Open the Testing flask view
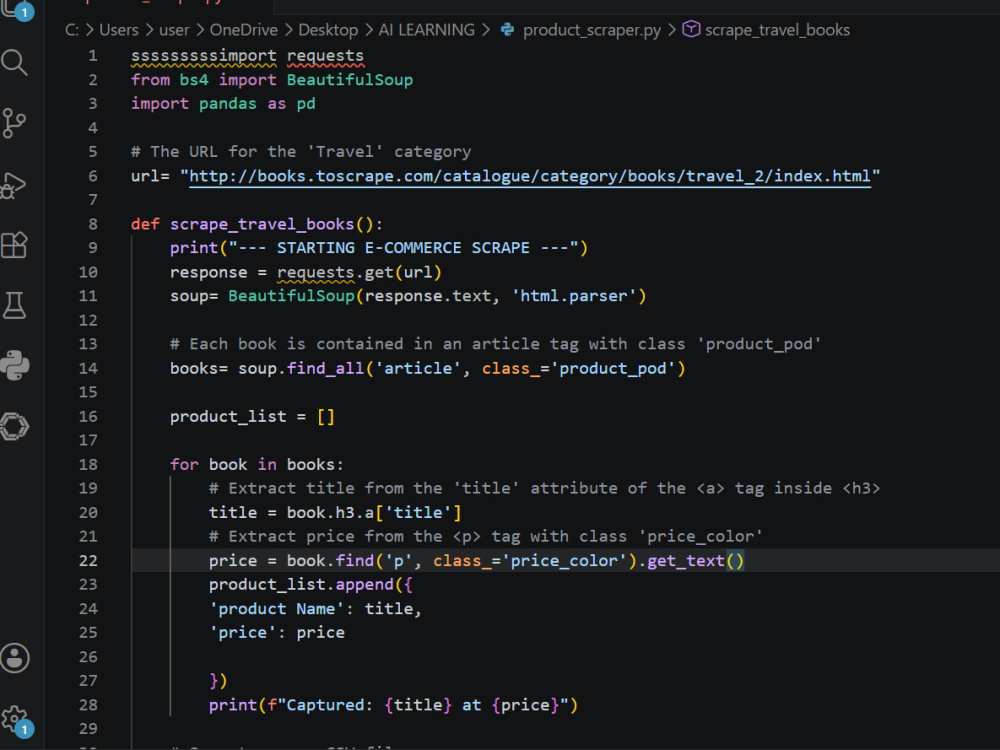This screenshot has height=750, width=1000. (x=14, y=305)
